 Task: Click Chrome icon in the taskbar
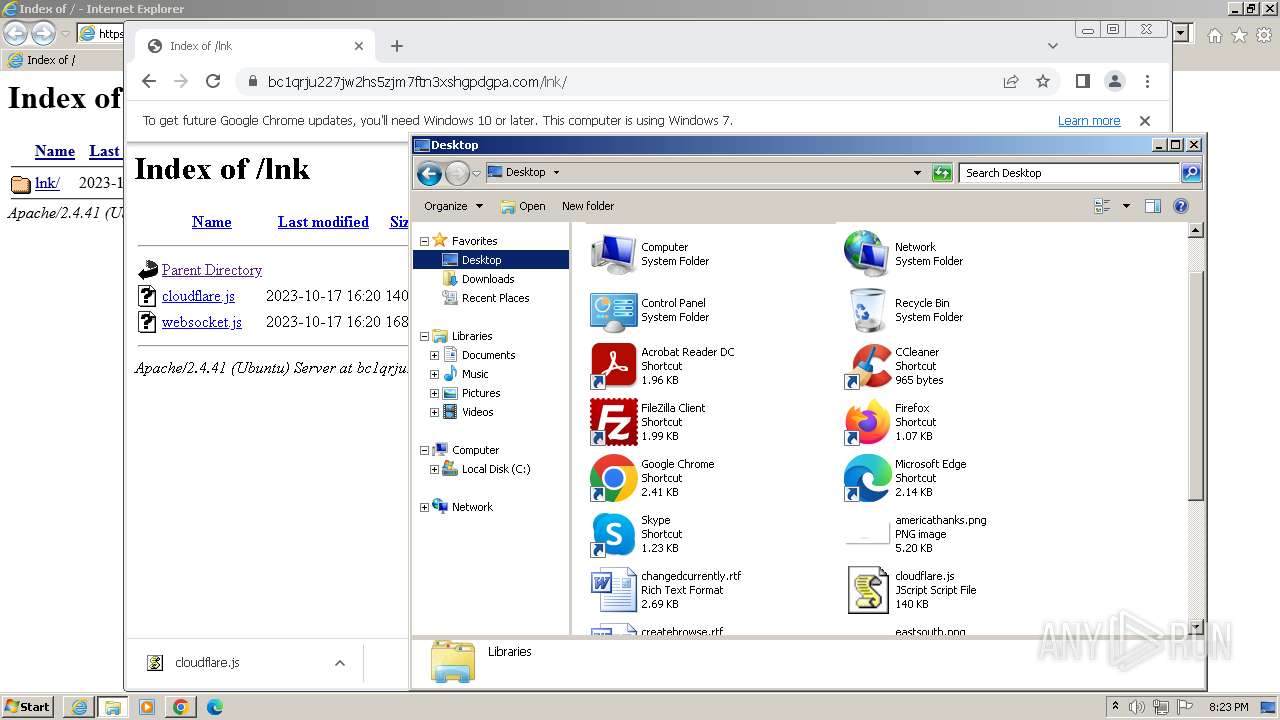click(181, 707)
